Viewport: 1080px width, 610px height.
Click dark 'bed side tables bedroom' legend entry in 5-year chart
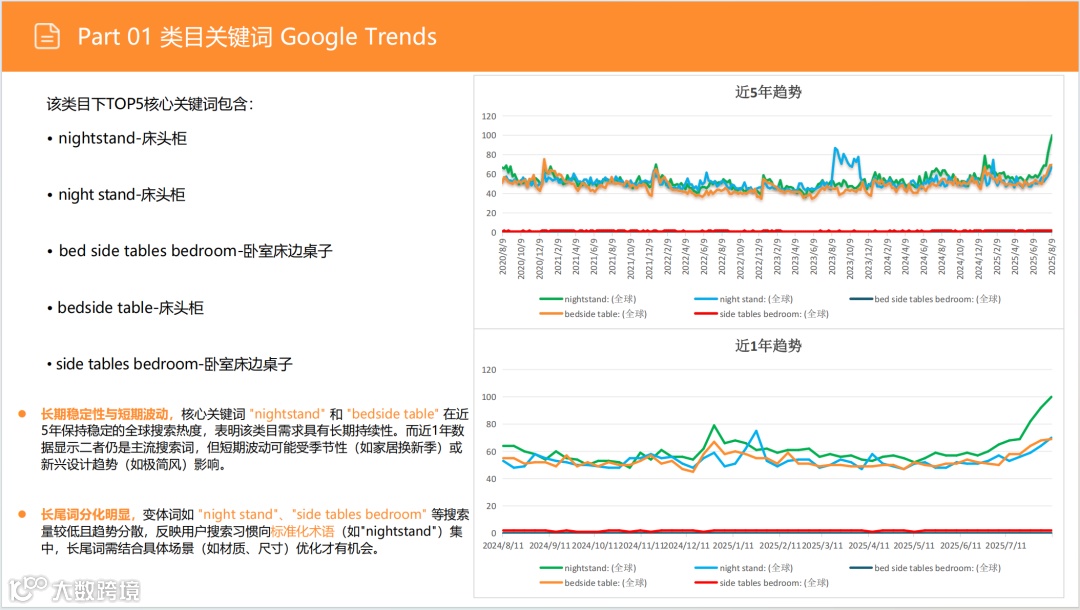(925, 299)
